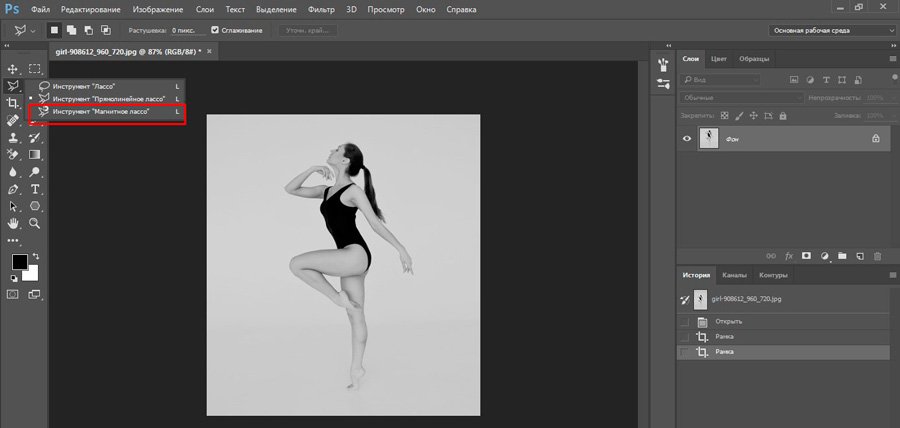Select the Horizontal Type tool
This screenshot has height=428, width=900.
pyautogui.click(x=35, y=189)
